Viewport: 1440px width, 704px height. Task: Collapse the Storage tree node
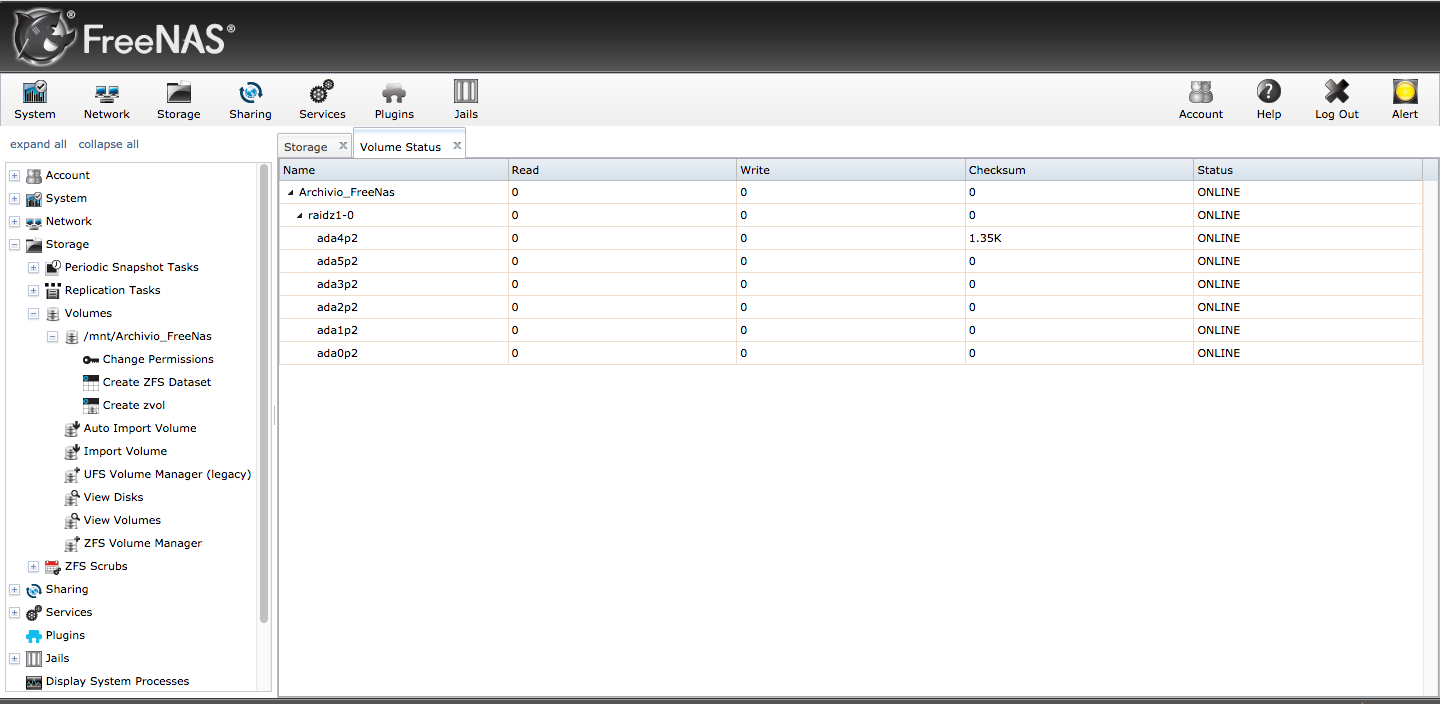coord(14,244)
